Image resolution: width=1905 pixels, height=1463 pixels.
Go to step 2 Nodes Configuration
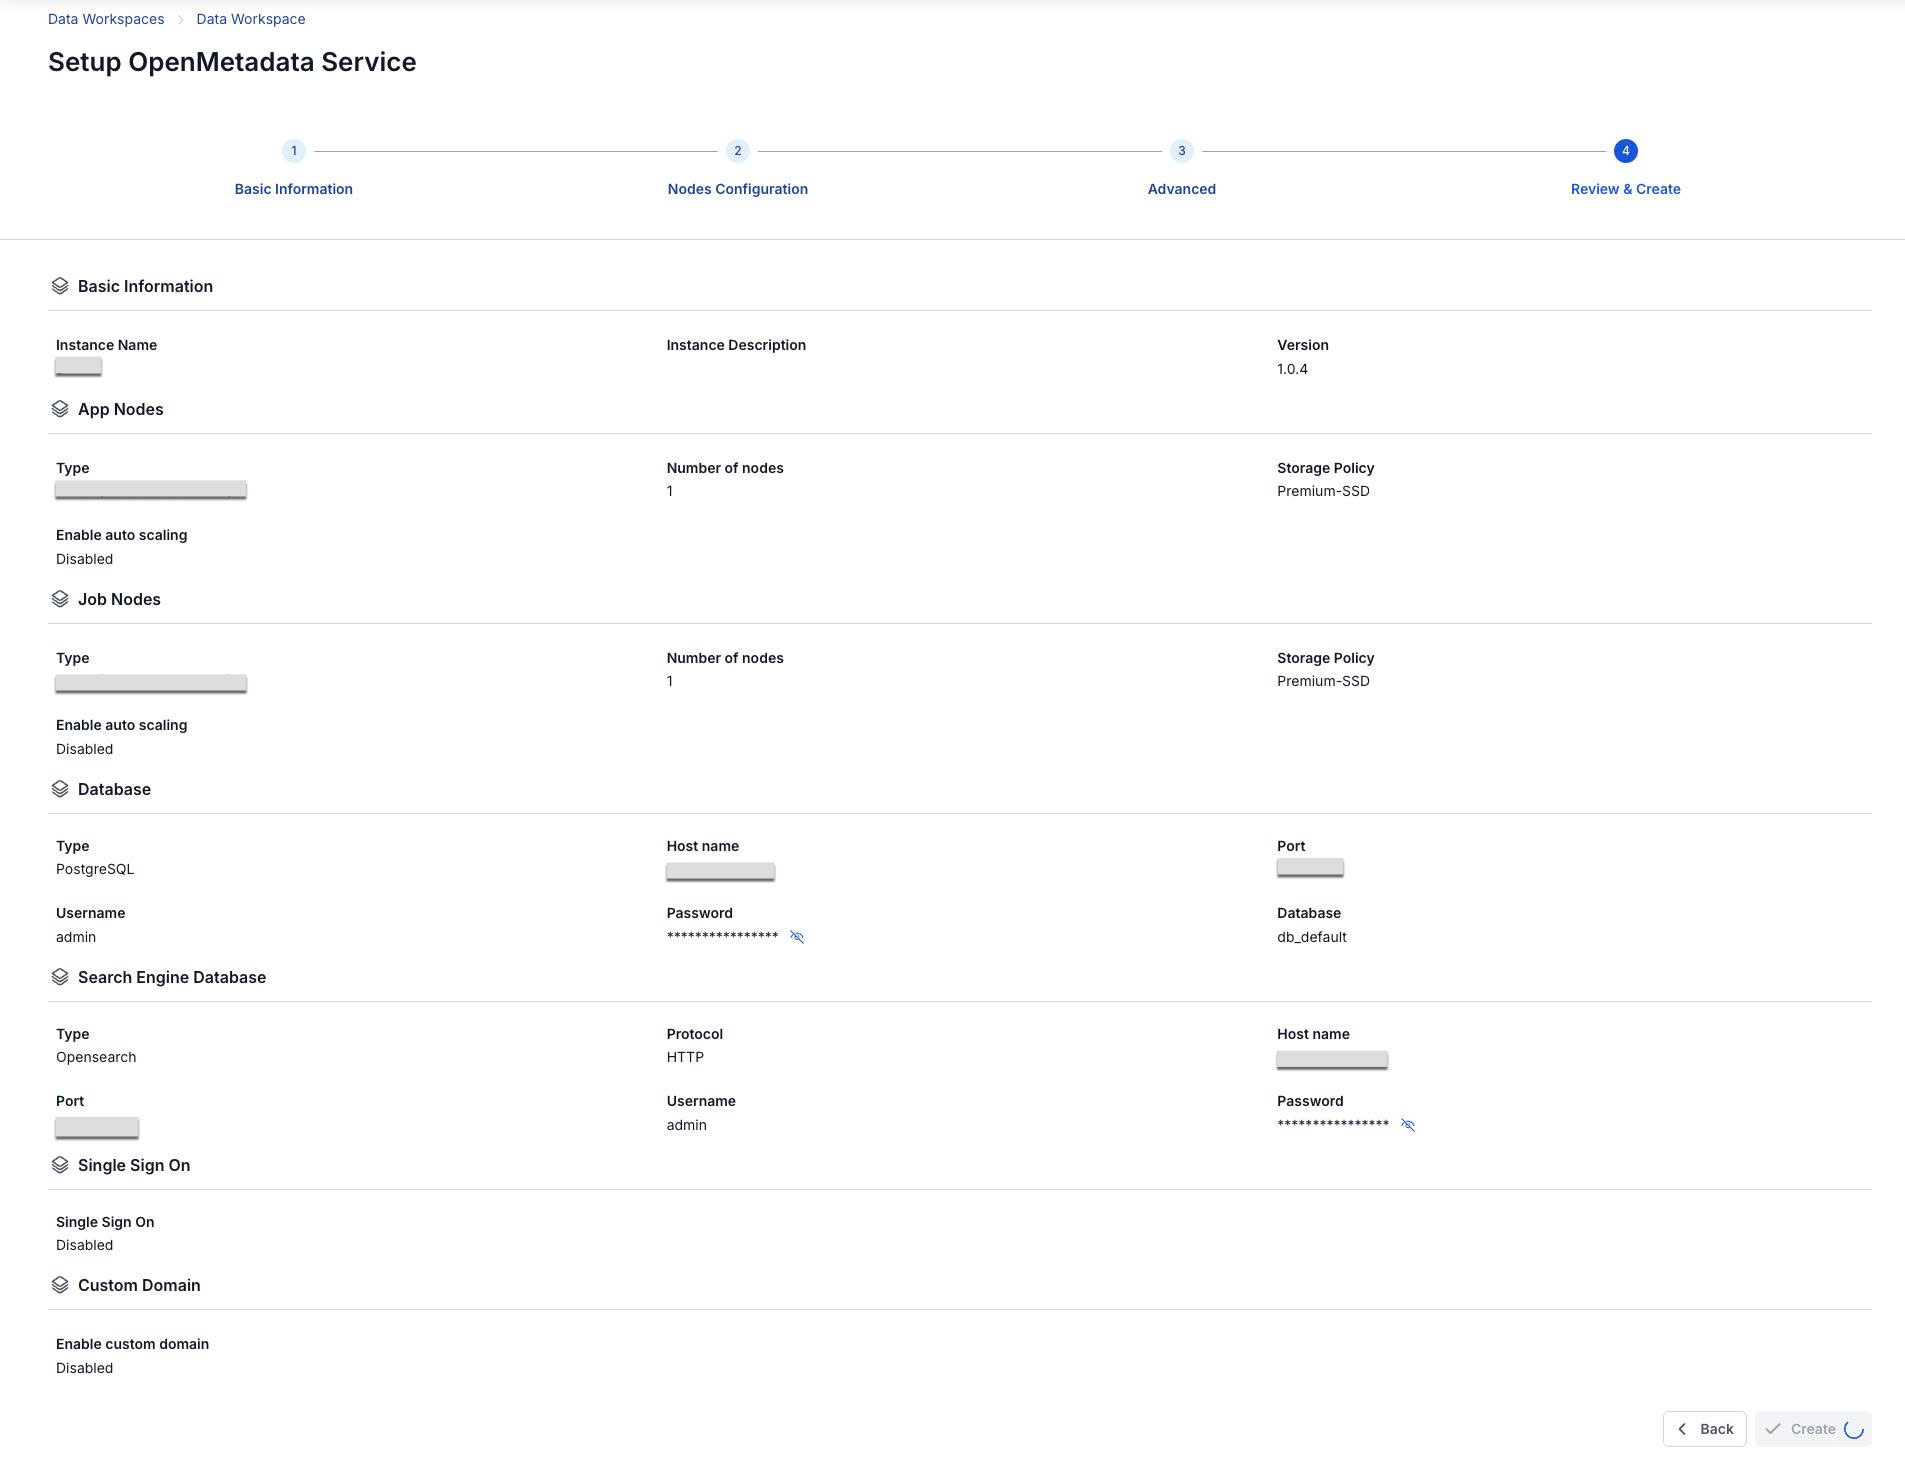click(738, 151)
